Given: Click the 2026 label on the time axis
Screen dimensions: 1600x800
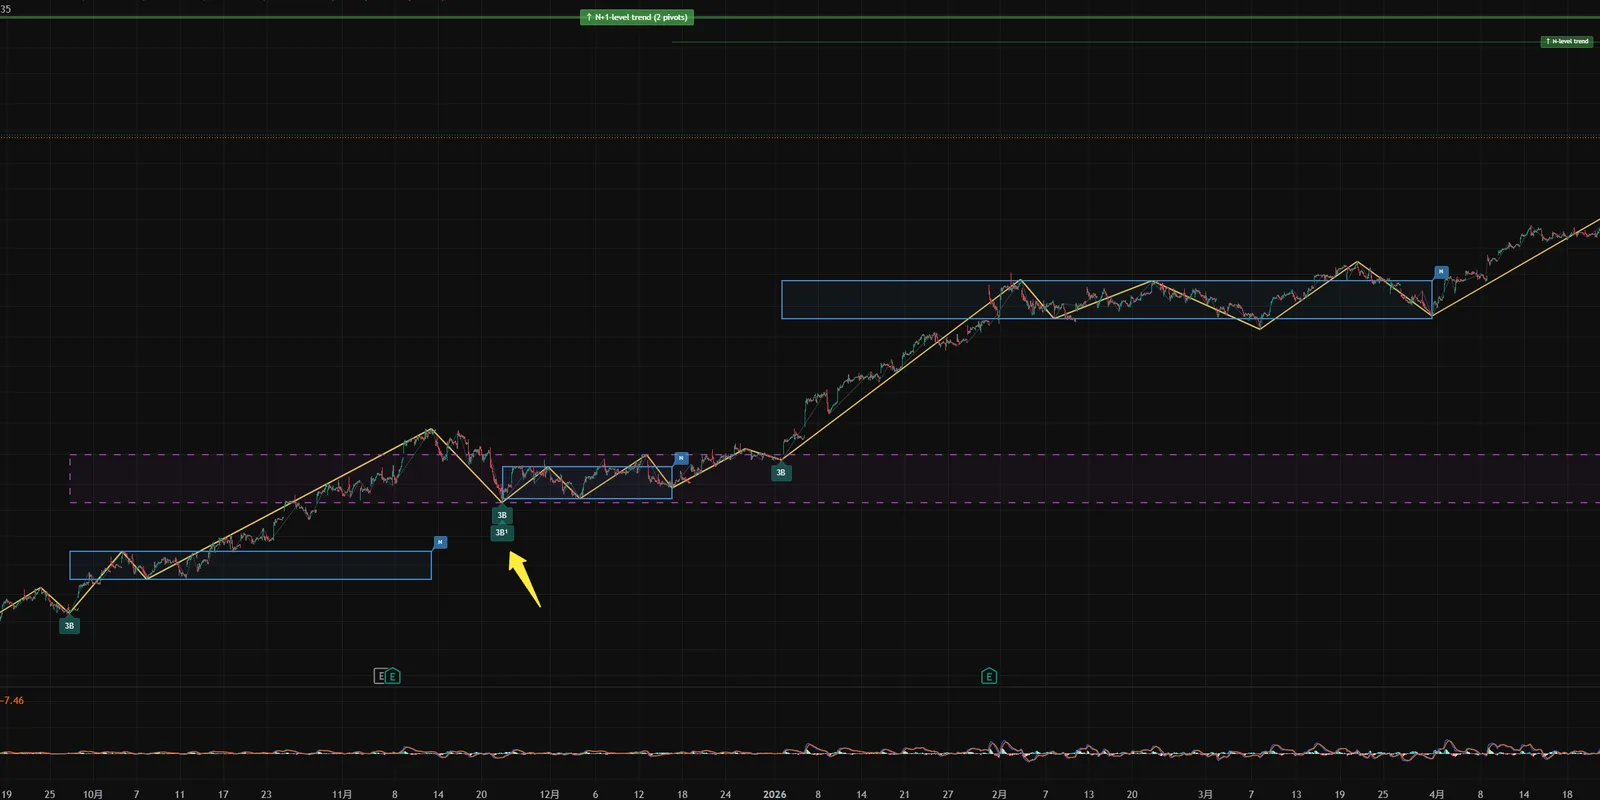Looking at the screenshot, I should (x=775, y=794).
